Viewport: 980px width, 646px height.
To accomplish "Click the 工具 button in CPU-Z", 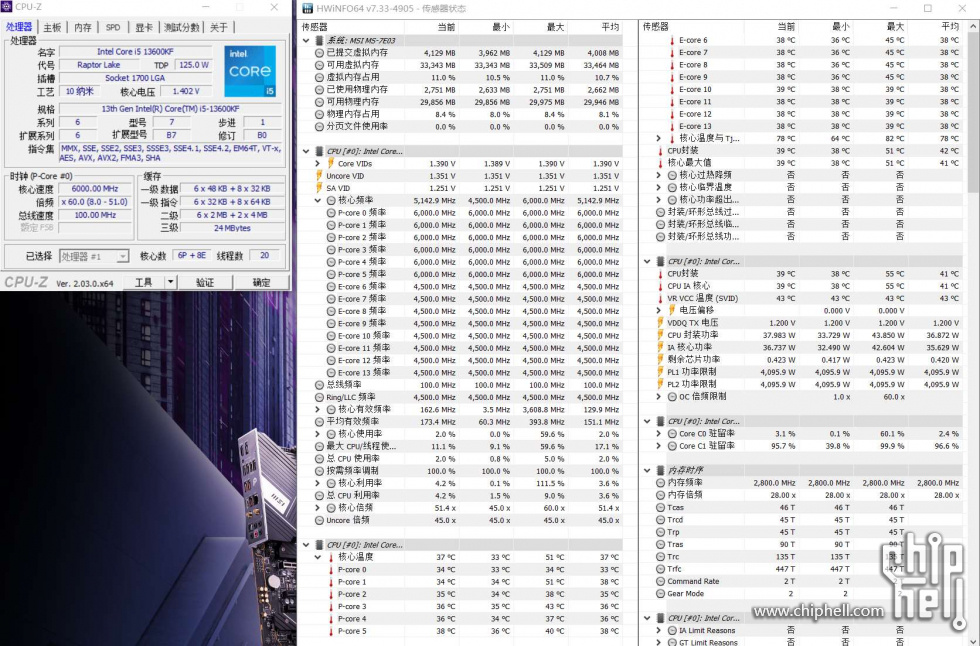I will (x=143, y=282).
